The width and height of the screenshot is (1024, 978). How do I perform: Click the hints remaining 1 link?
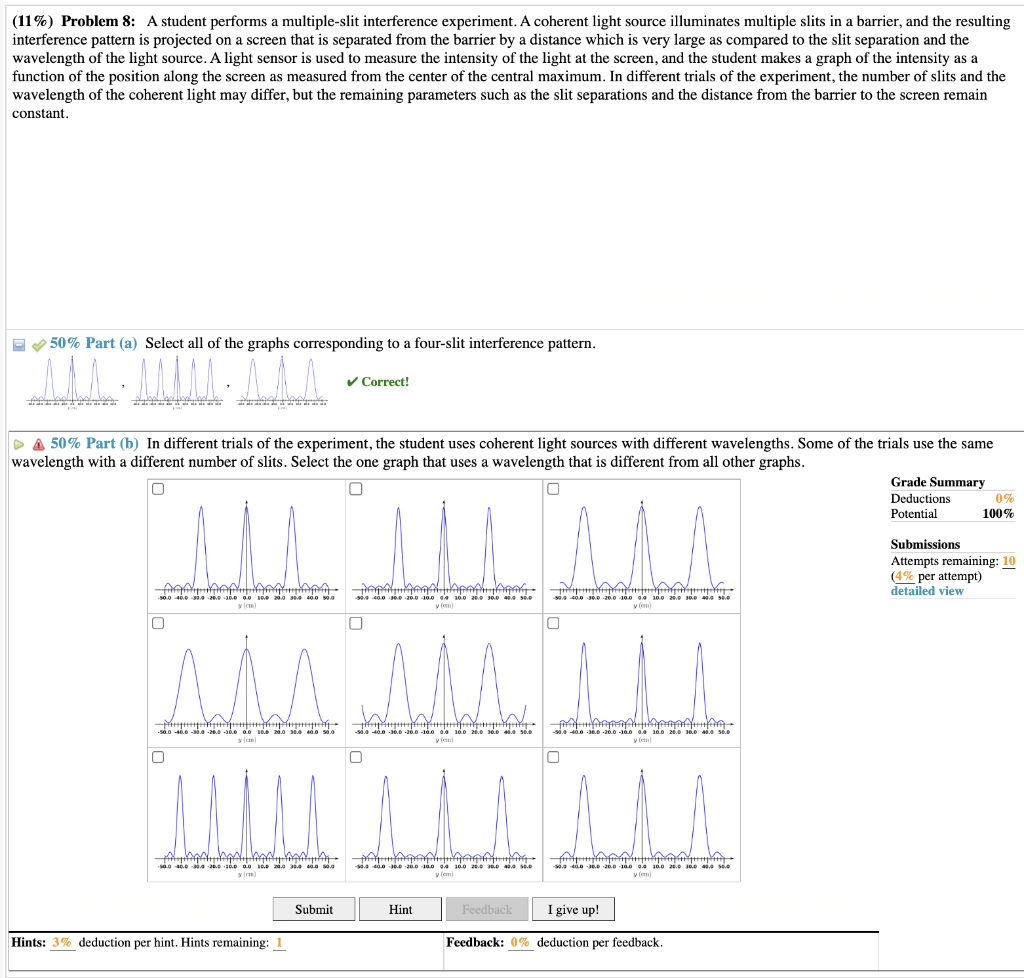pyautogui.click(x=277, y=942)
